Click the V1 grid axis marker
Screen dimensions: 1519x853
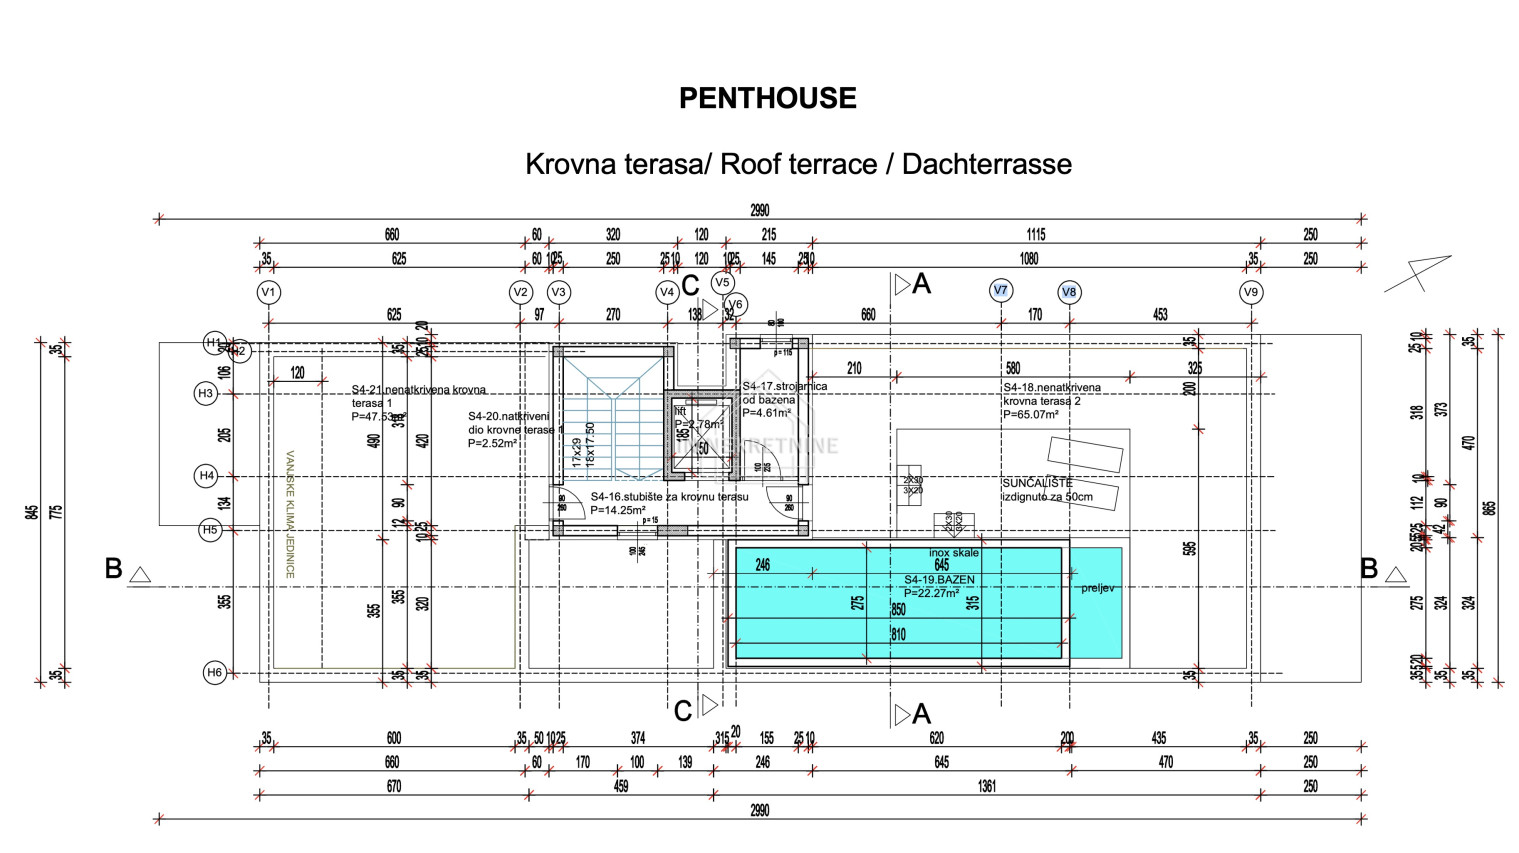[268, 293]
